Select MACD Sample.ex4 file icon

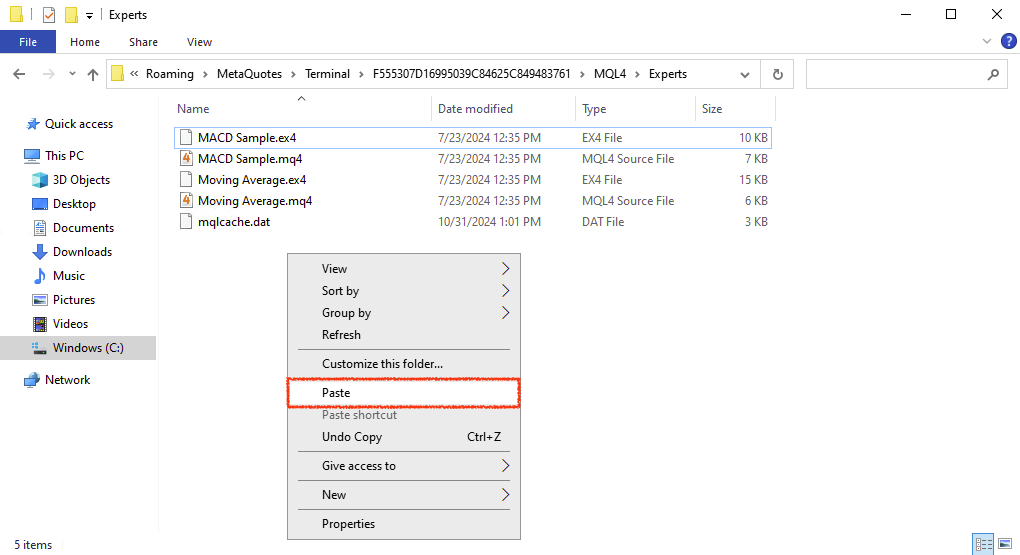pyautogui.click(x=186, y=137)
